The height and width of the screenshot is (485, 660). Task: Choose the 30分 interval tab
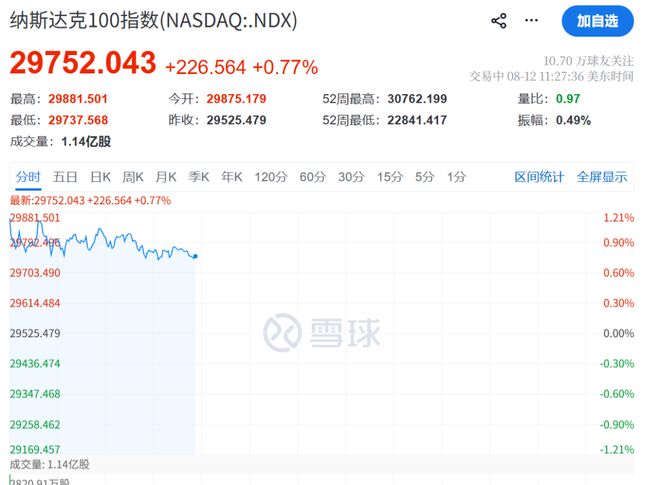tap(351, 177)
